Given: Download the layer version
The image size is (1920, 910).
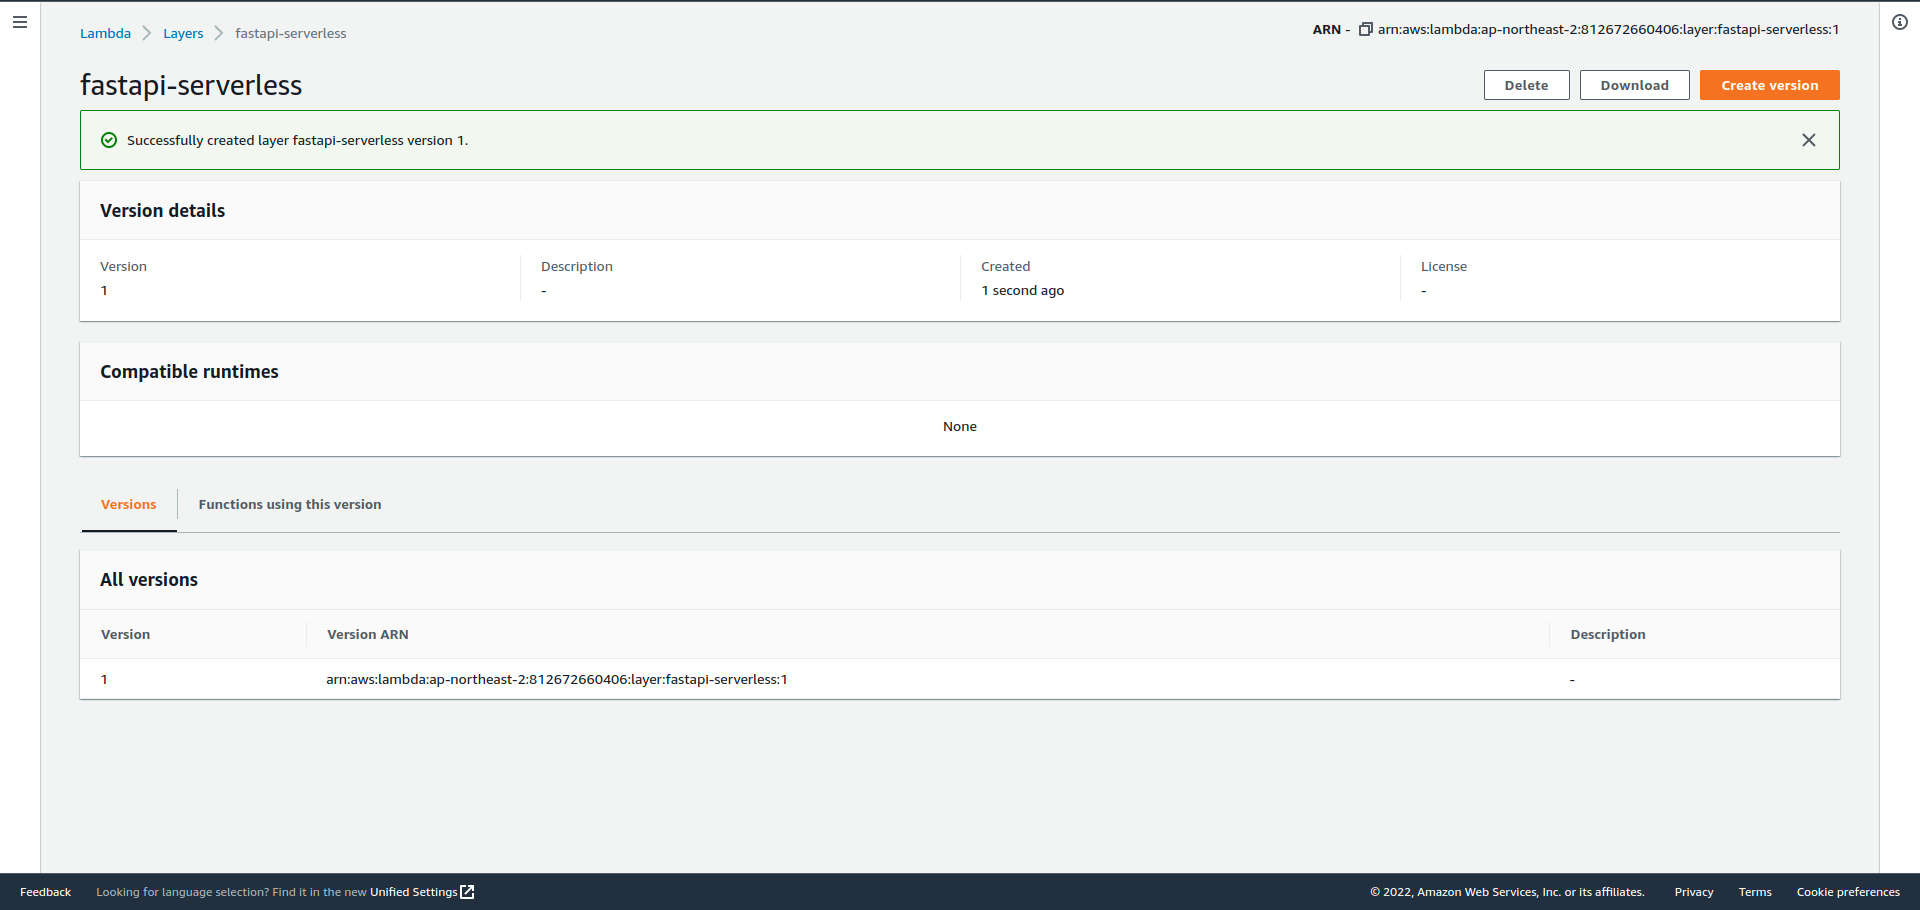Looking at the screenshot, I should pyautogui.click(x=1634, y=85).
